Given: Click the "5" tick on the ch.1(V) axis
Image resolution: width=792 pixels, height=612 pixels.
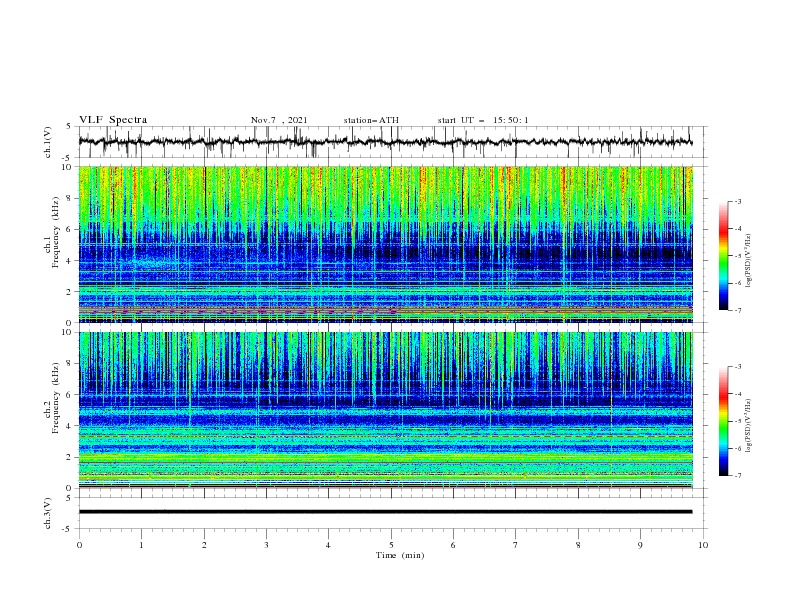Looking at the screenshot, I should coord(69,126).
